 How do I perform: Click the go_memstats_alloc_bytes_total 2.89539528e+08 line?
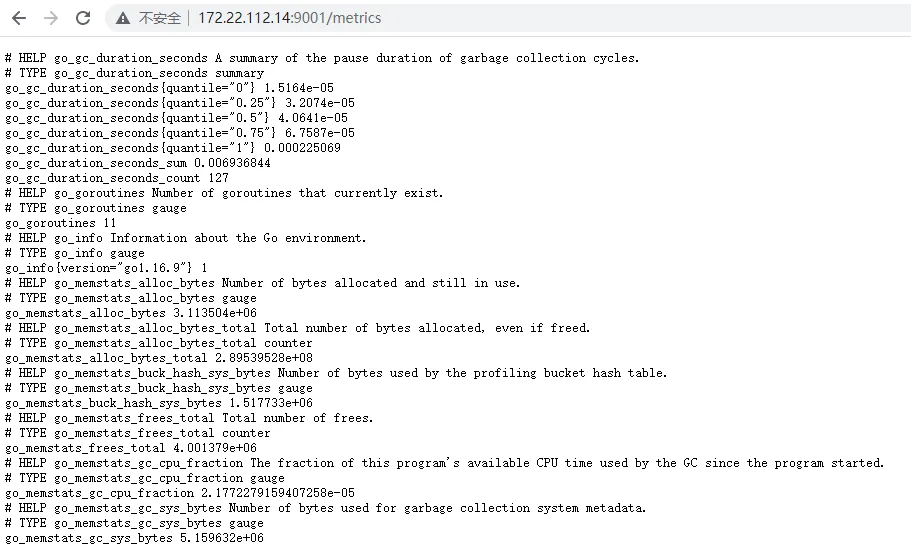coord(159,358)
